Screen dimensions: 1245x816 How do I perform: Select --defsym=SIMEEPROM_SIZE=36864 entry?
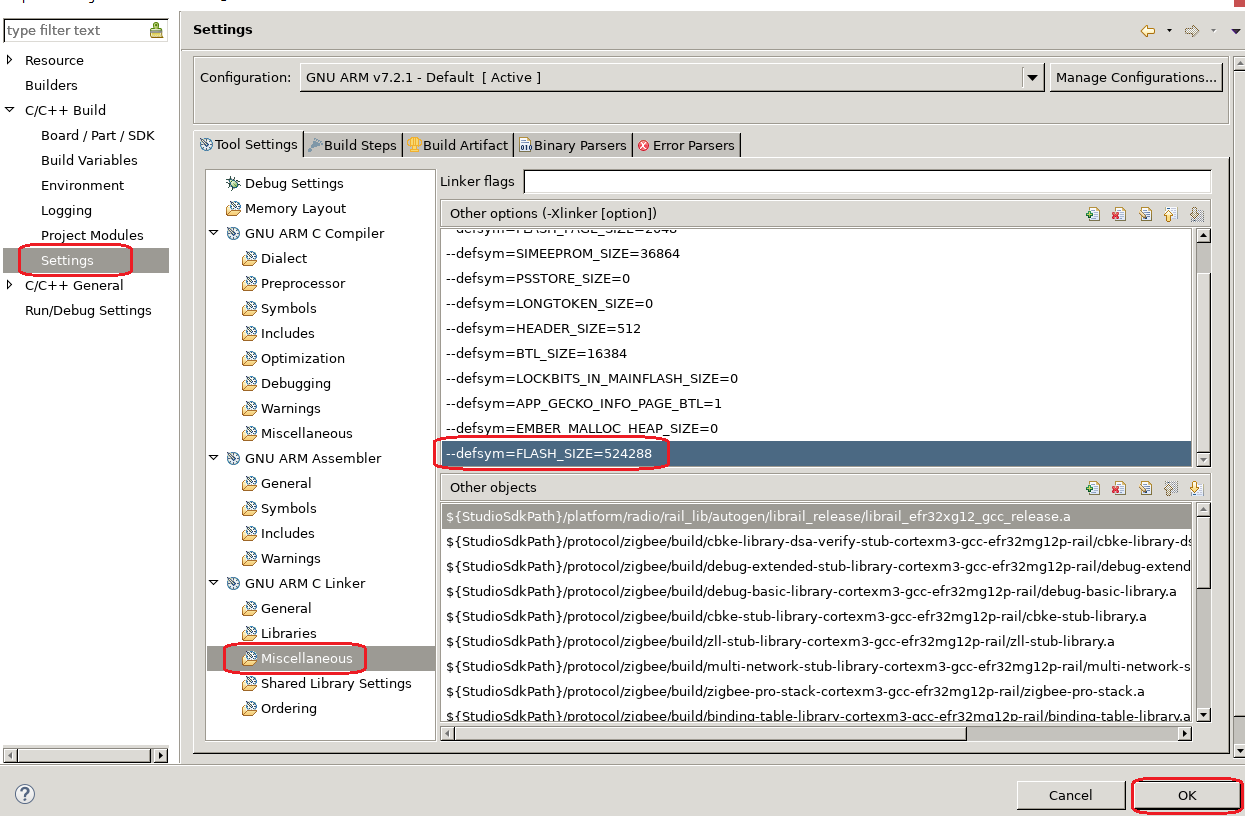point(817,253)
